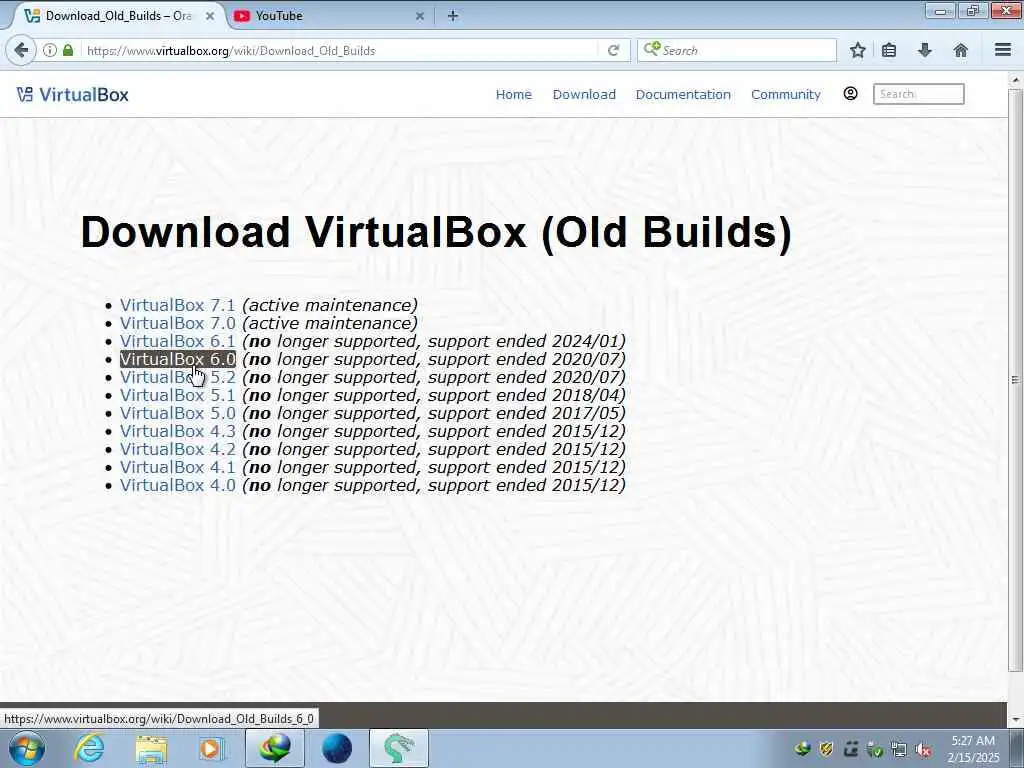Focus the VirtualBox site search field
The image size is (1024, 768).
(x=918, y=94)
